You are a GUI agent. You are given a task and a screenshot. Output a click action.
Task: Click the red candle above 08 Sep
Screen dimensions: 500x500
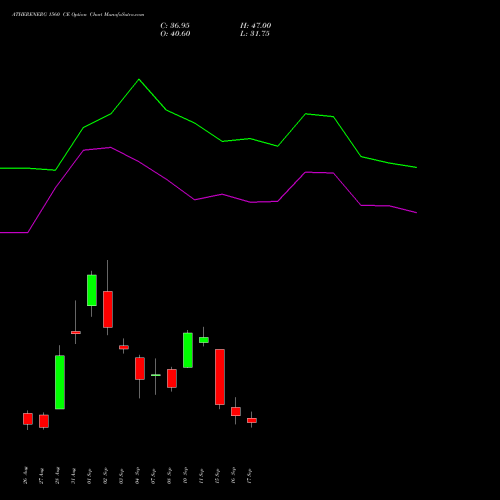pos(172,378)
